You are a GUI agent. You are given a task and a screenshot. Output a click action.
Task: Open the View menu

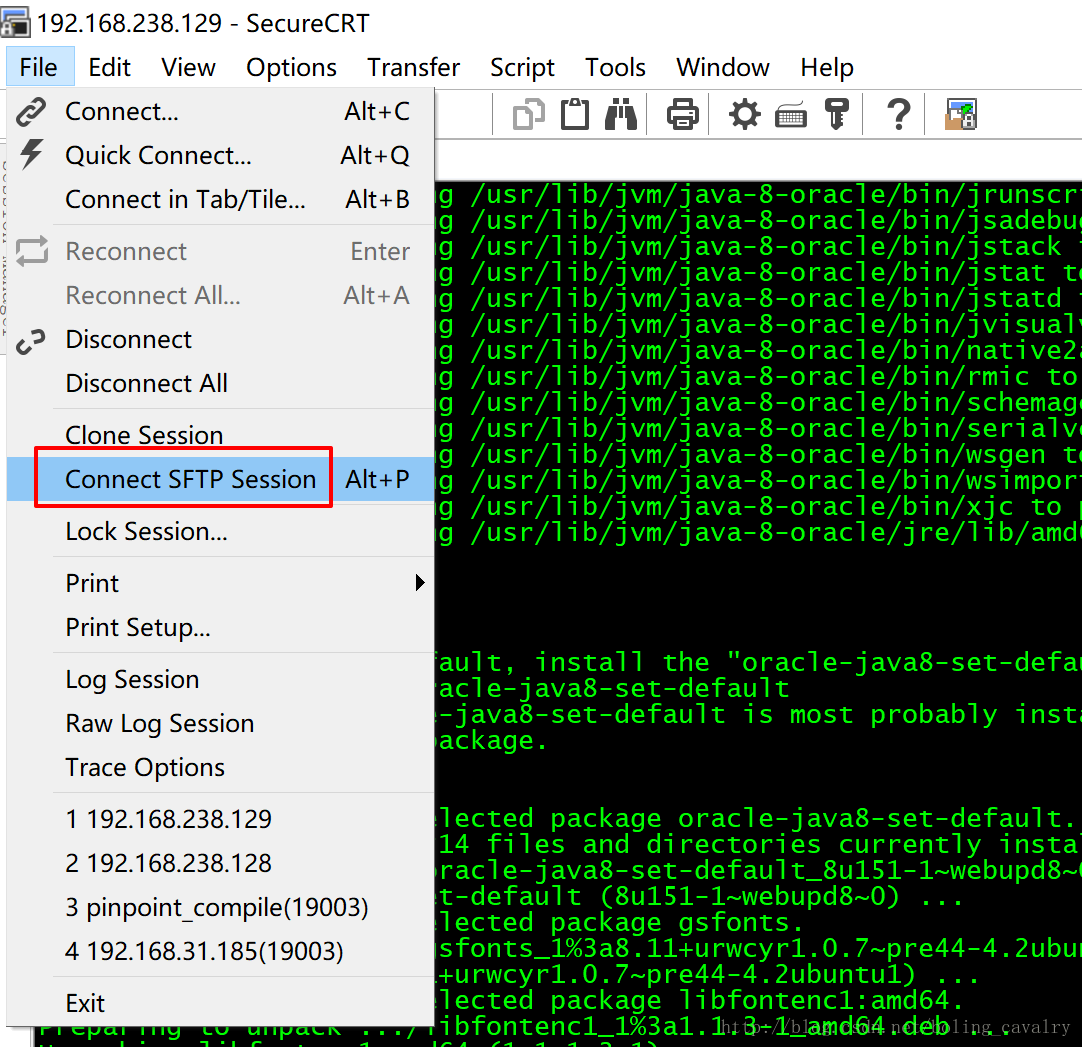click(188, 67)
